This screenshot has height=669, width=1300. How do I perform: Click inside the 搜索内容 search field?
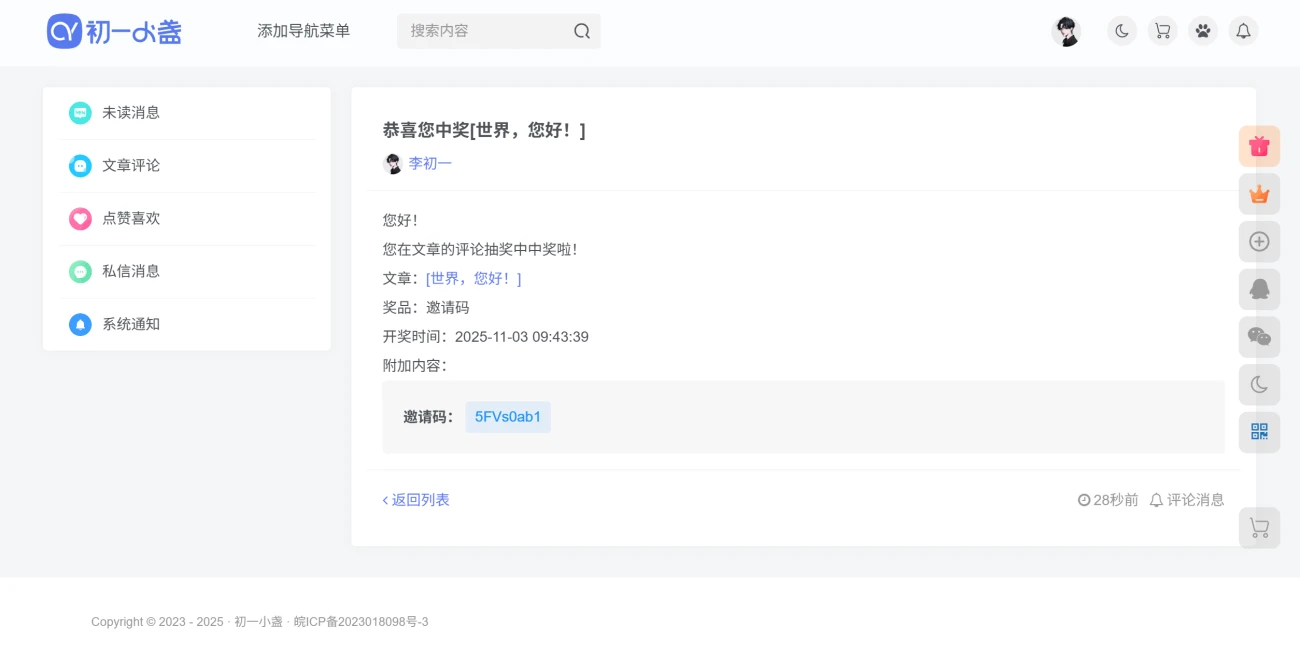tap(470, 31)
